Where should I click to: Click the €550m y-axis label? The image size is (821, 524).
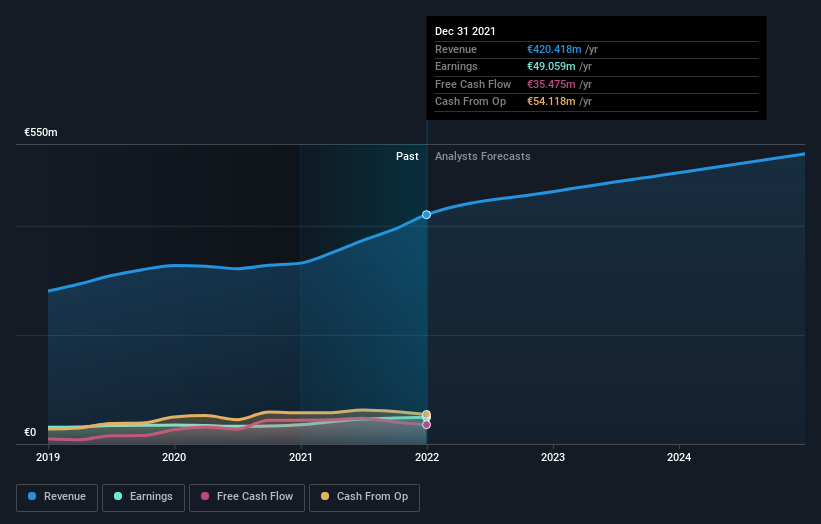[41, 132]
